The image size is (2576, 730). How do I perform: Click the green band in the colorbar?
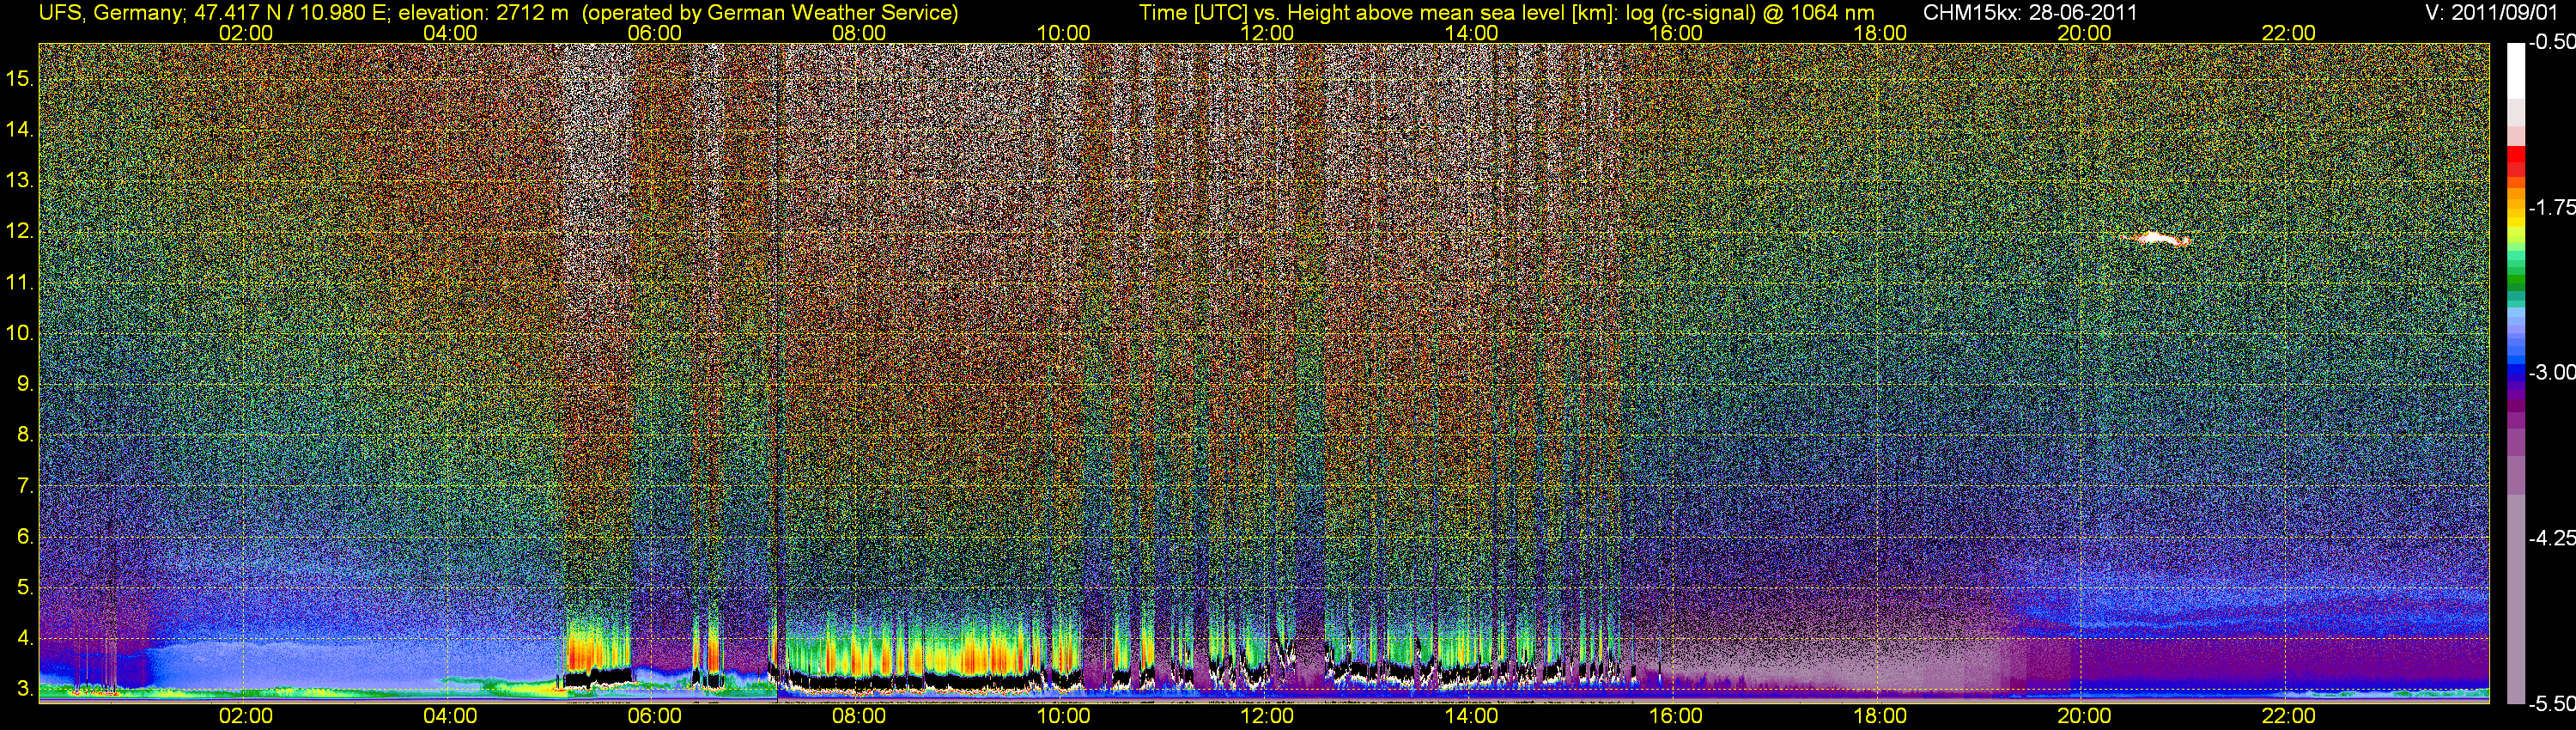[x=2516, y=285]
